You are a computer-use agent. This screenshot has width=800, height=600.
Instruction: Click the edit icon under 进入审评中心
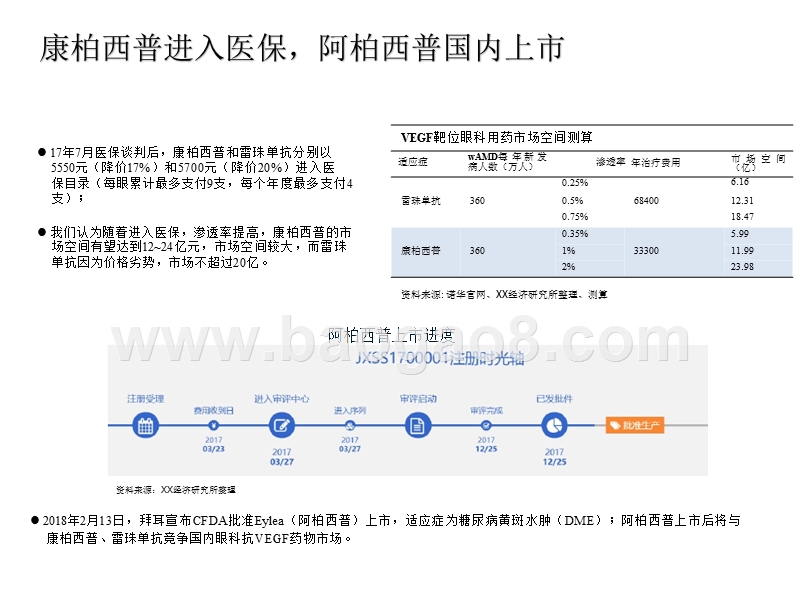pyautogui.click(x=282, y=426)
